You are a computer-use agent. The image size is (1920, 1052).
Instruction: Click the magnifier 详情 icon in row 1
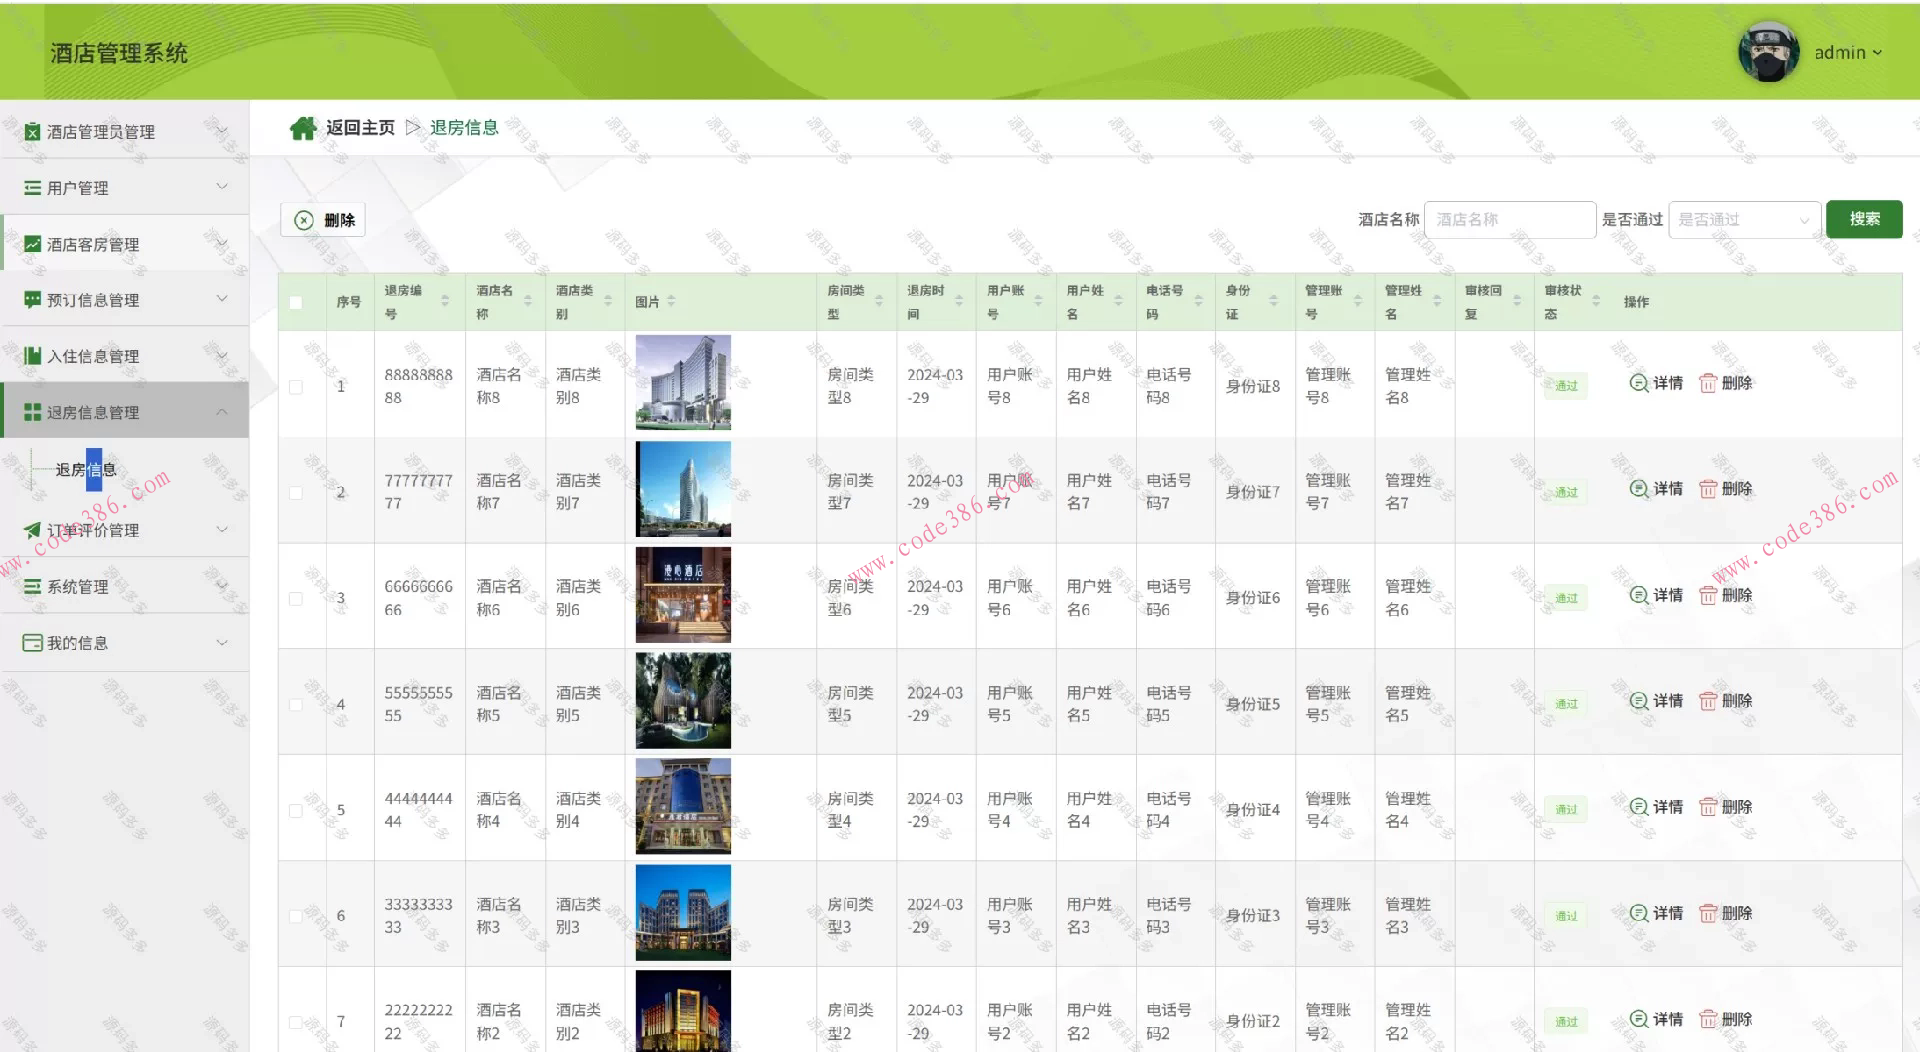tap(1638, 383)
